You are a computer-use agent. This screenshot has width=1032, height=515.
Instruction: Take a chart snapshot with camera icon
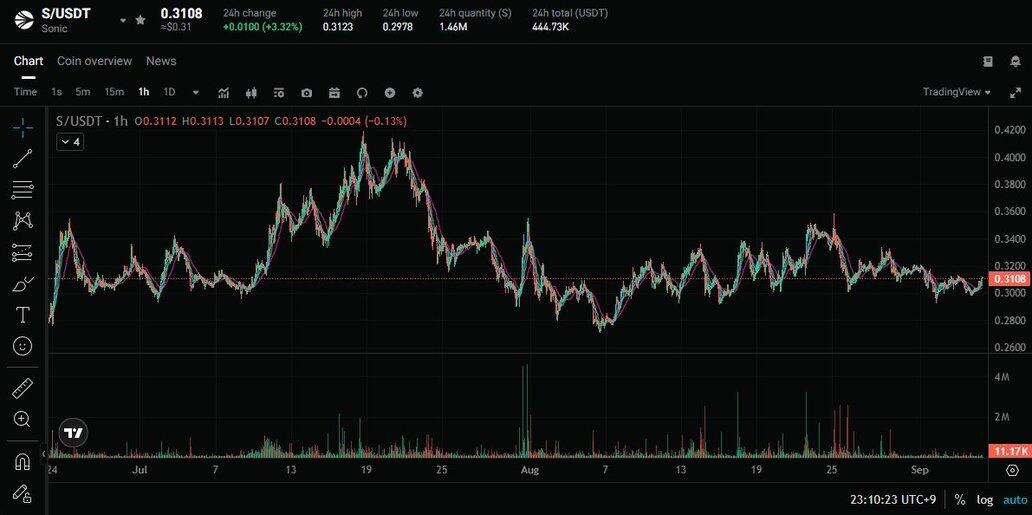pos(307,93)
